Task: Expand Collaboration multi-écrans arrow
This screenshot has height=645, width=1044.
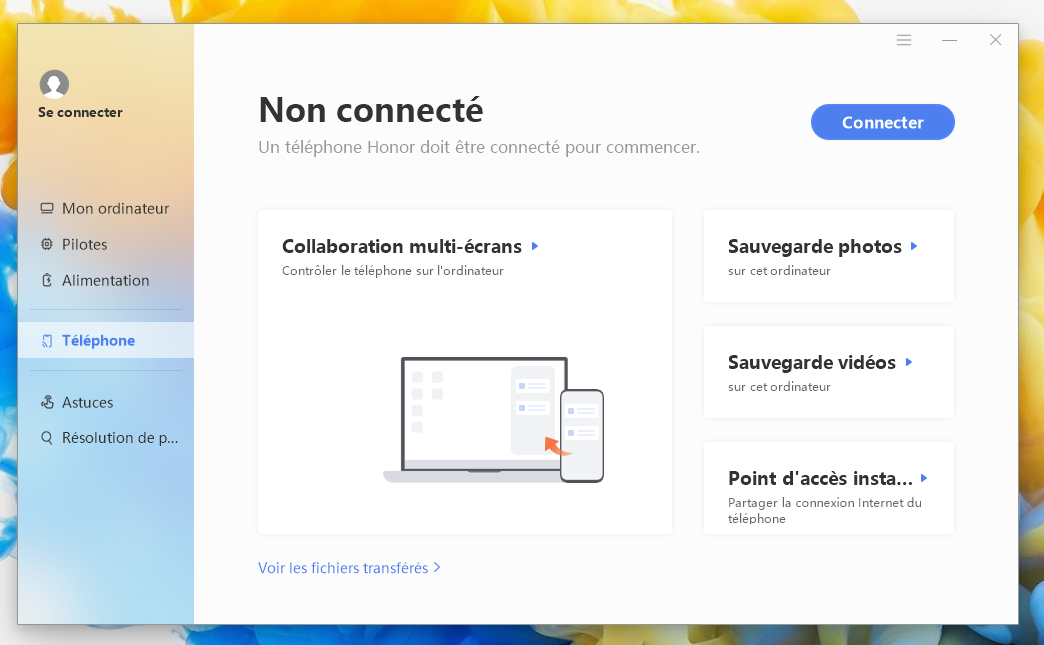Action: click(536, 246)
